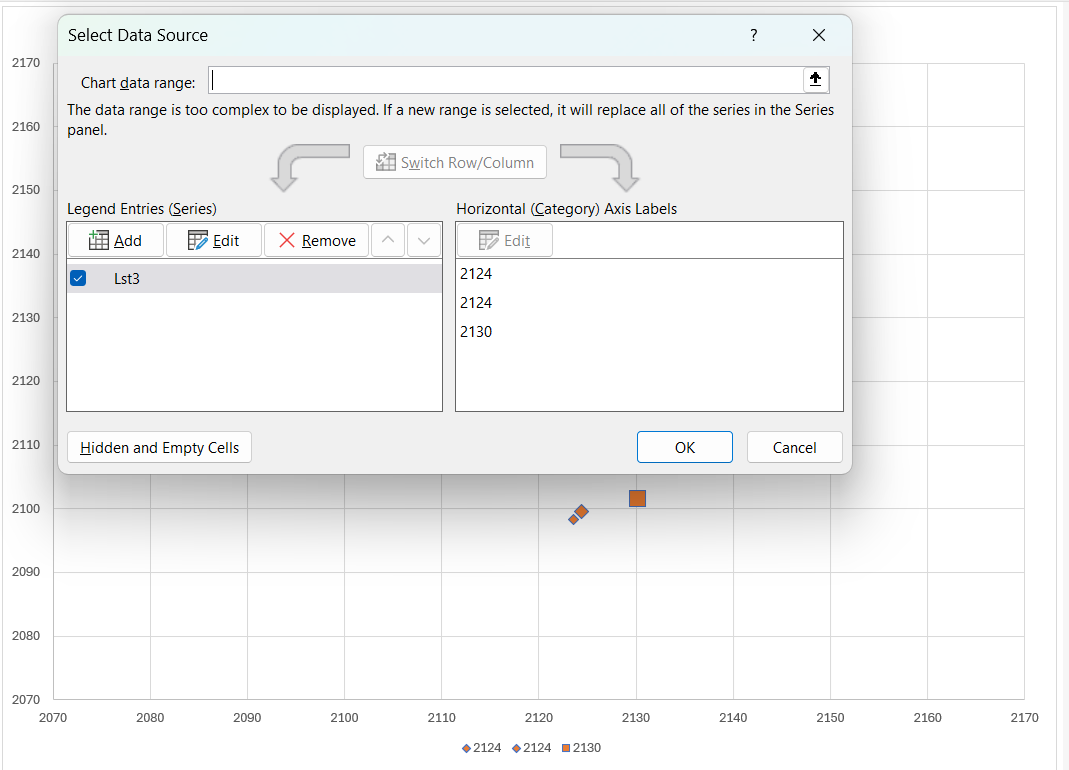Open Hidden and Empty Cells options
1069x770 pixels.
click(160, 447)
